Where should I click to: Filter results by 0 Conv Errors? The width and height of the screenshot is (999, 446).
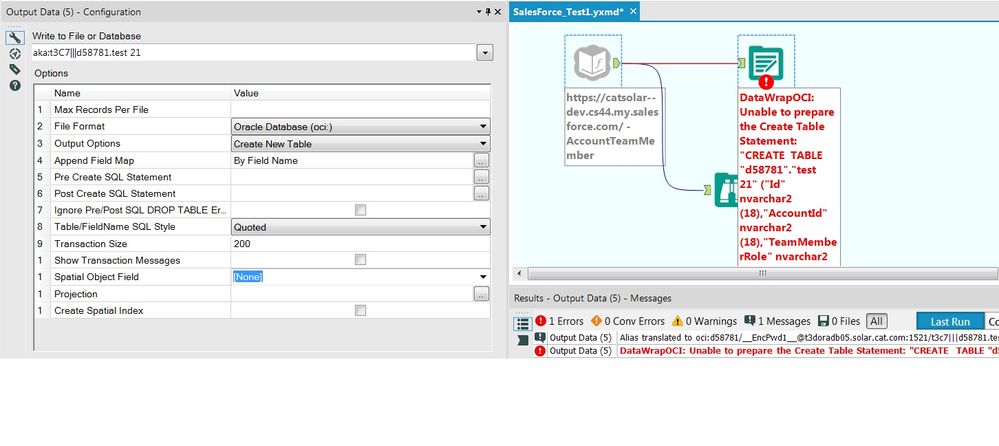coord(628,321)
